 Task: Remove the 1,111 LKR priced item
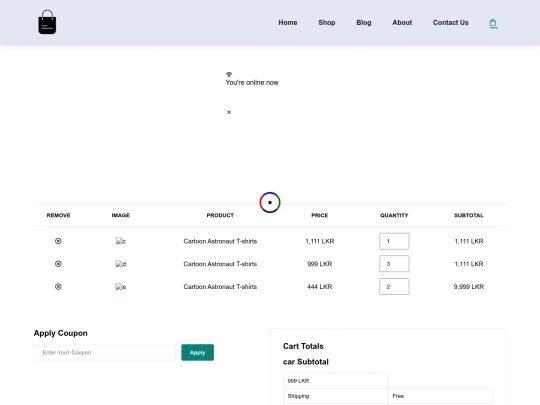[58, 241]
